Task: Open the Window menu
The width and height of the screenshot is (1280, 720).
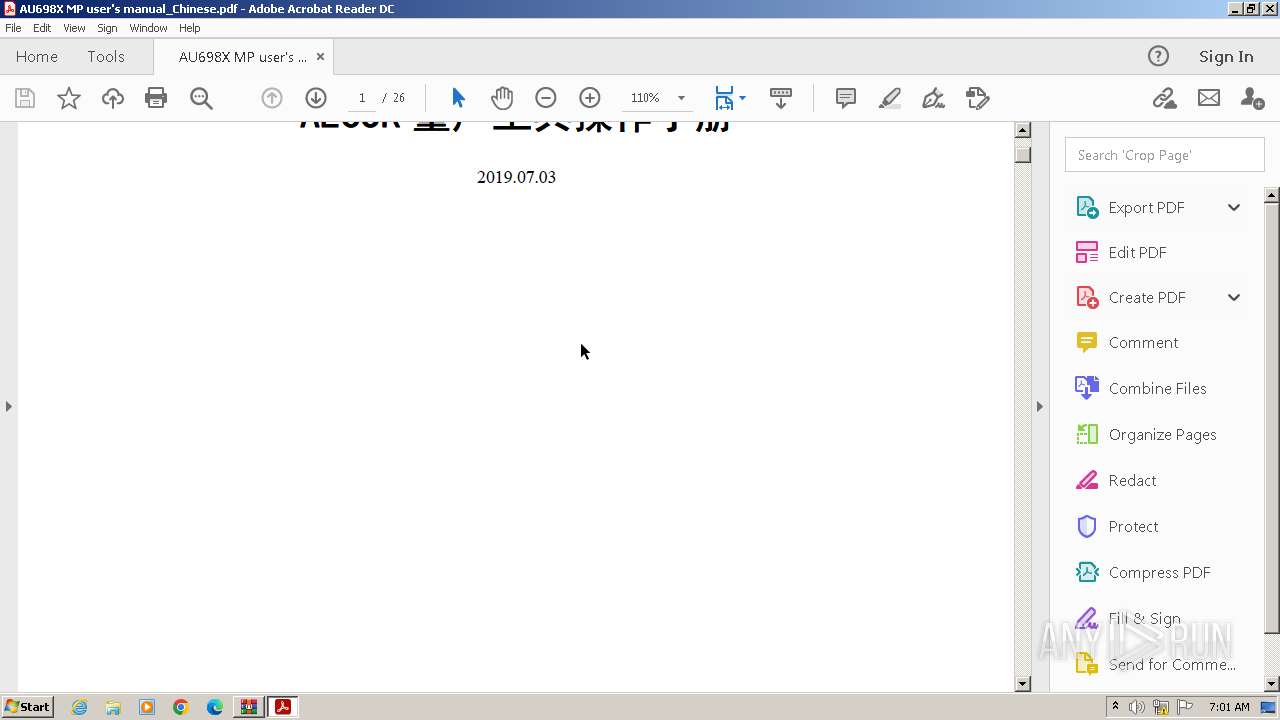Action: point(148,28)
